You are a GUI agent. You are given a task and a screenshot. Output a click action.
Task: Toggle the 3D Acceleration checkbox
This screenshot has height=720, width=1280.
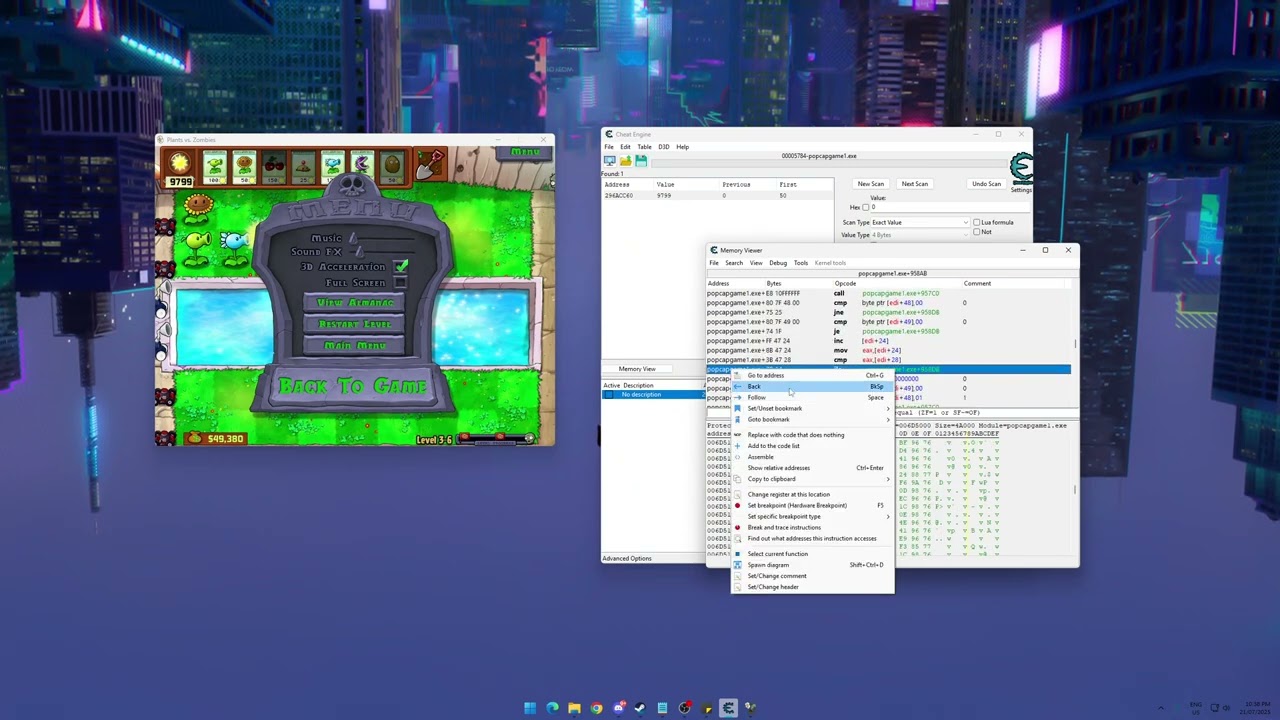point(401,266)
